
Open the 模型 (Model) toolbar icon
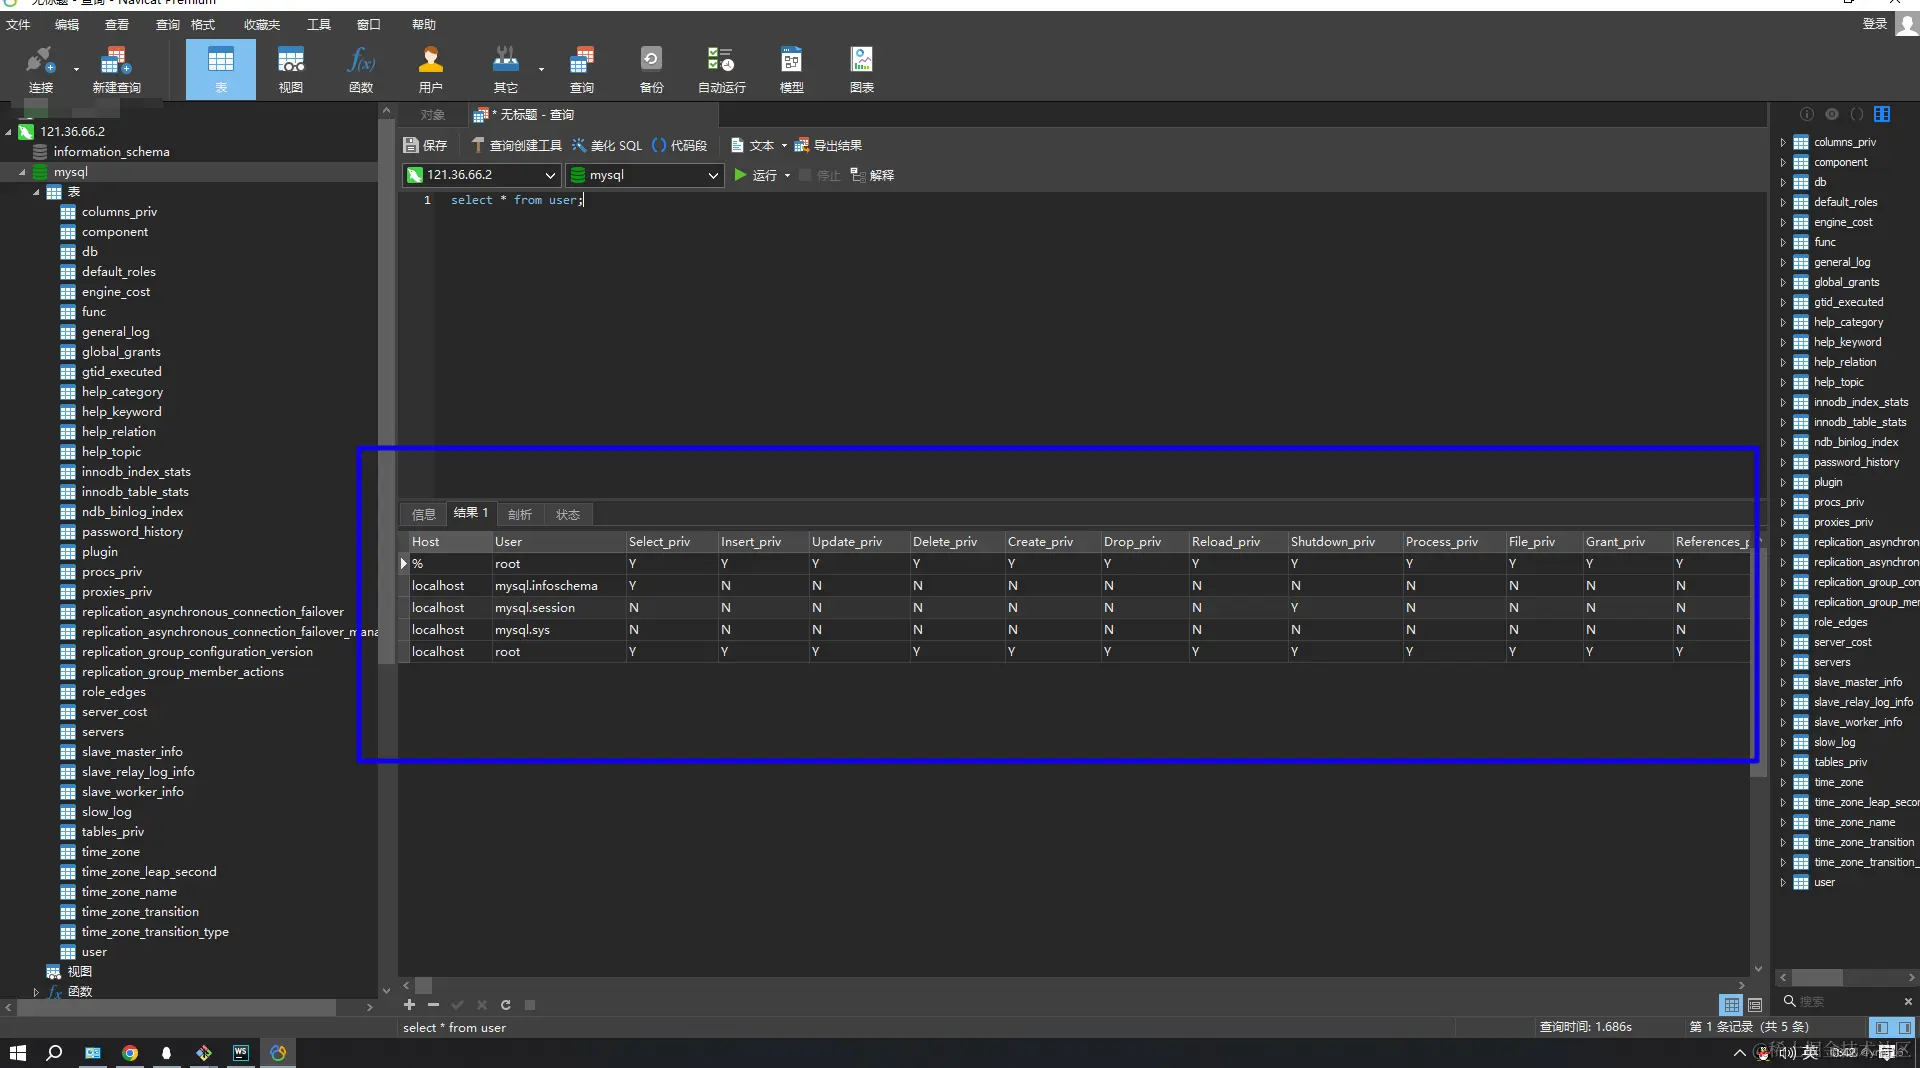791,70
